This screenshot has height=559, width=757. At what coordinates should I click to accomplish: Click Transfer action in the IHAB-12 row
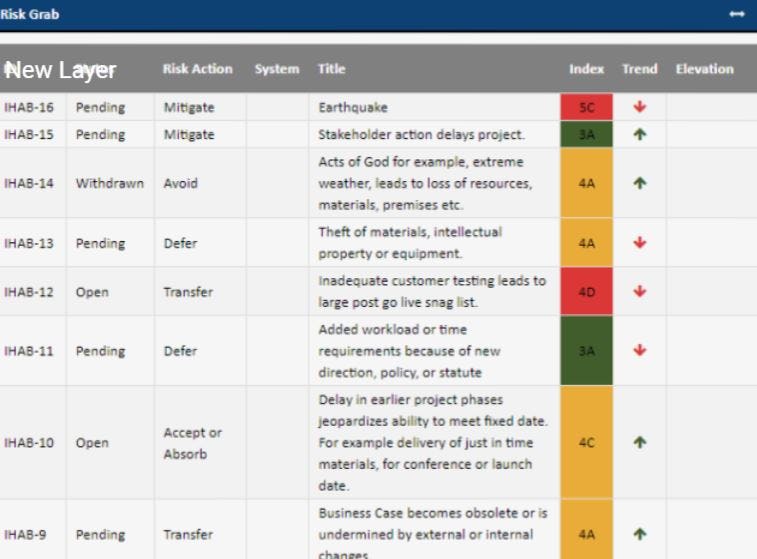[x=188, y=292]
